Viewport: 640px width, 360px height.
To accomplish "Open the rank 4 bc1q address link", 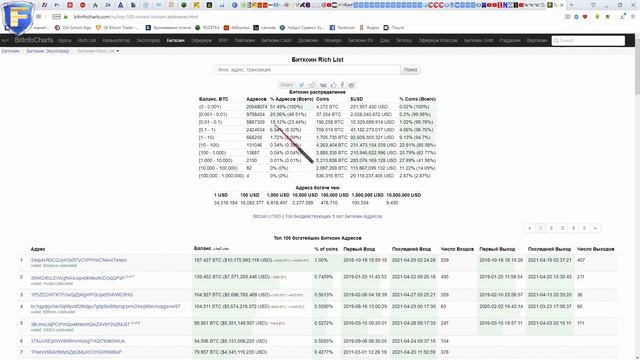I will coord(105,306).
